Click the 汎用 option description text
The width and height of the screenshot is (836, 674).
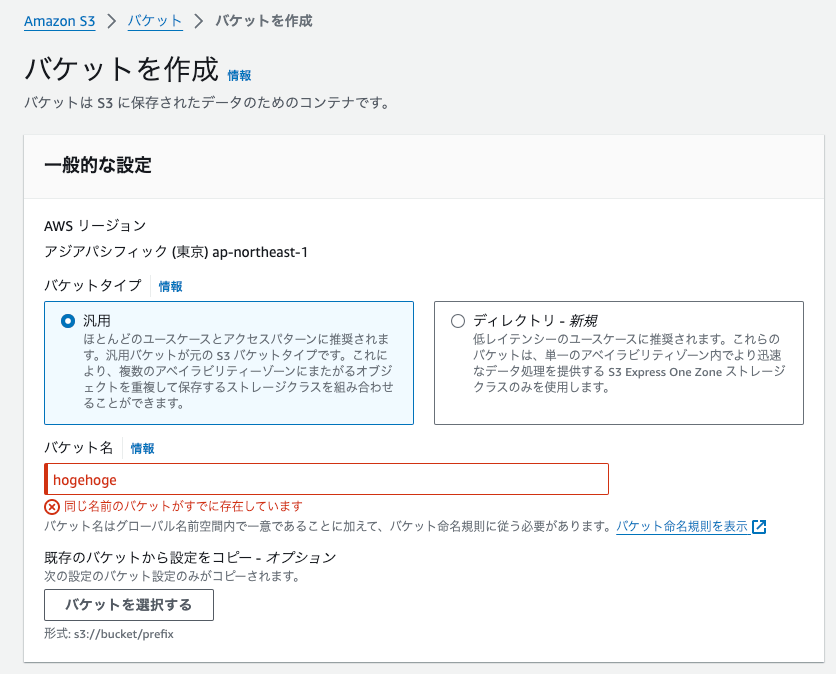(x=238, y=371)
